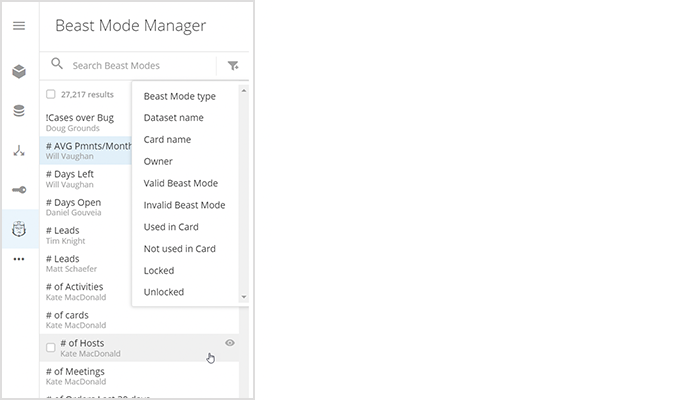
Task: Click the filter menu scroll down arrow
Action: coord(244,297)
